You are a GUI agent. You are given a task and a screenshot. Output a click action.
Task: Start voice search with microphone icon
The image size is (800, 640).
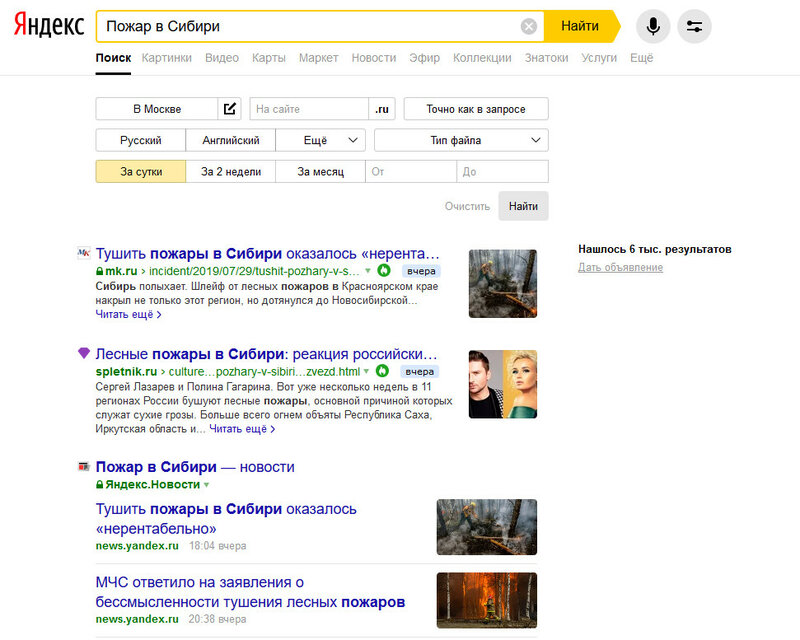[x=653, y=26]
